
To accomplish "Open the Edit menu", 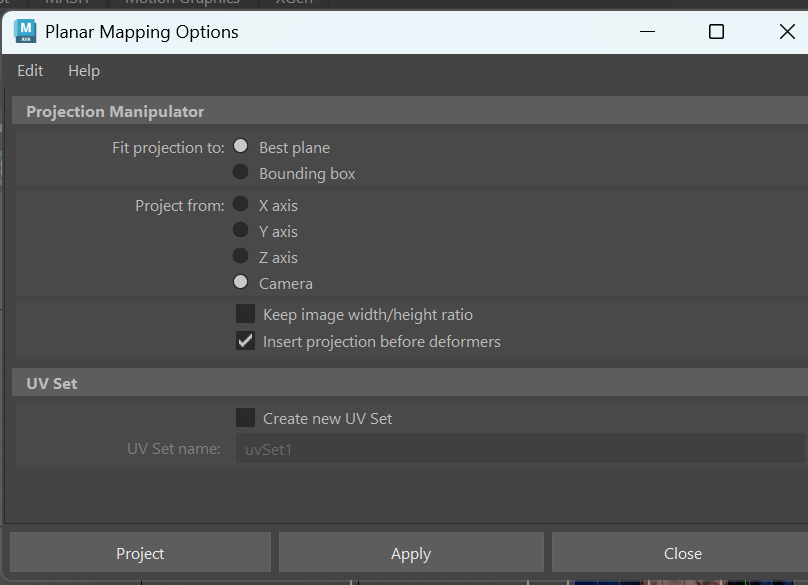I will 30,71.
